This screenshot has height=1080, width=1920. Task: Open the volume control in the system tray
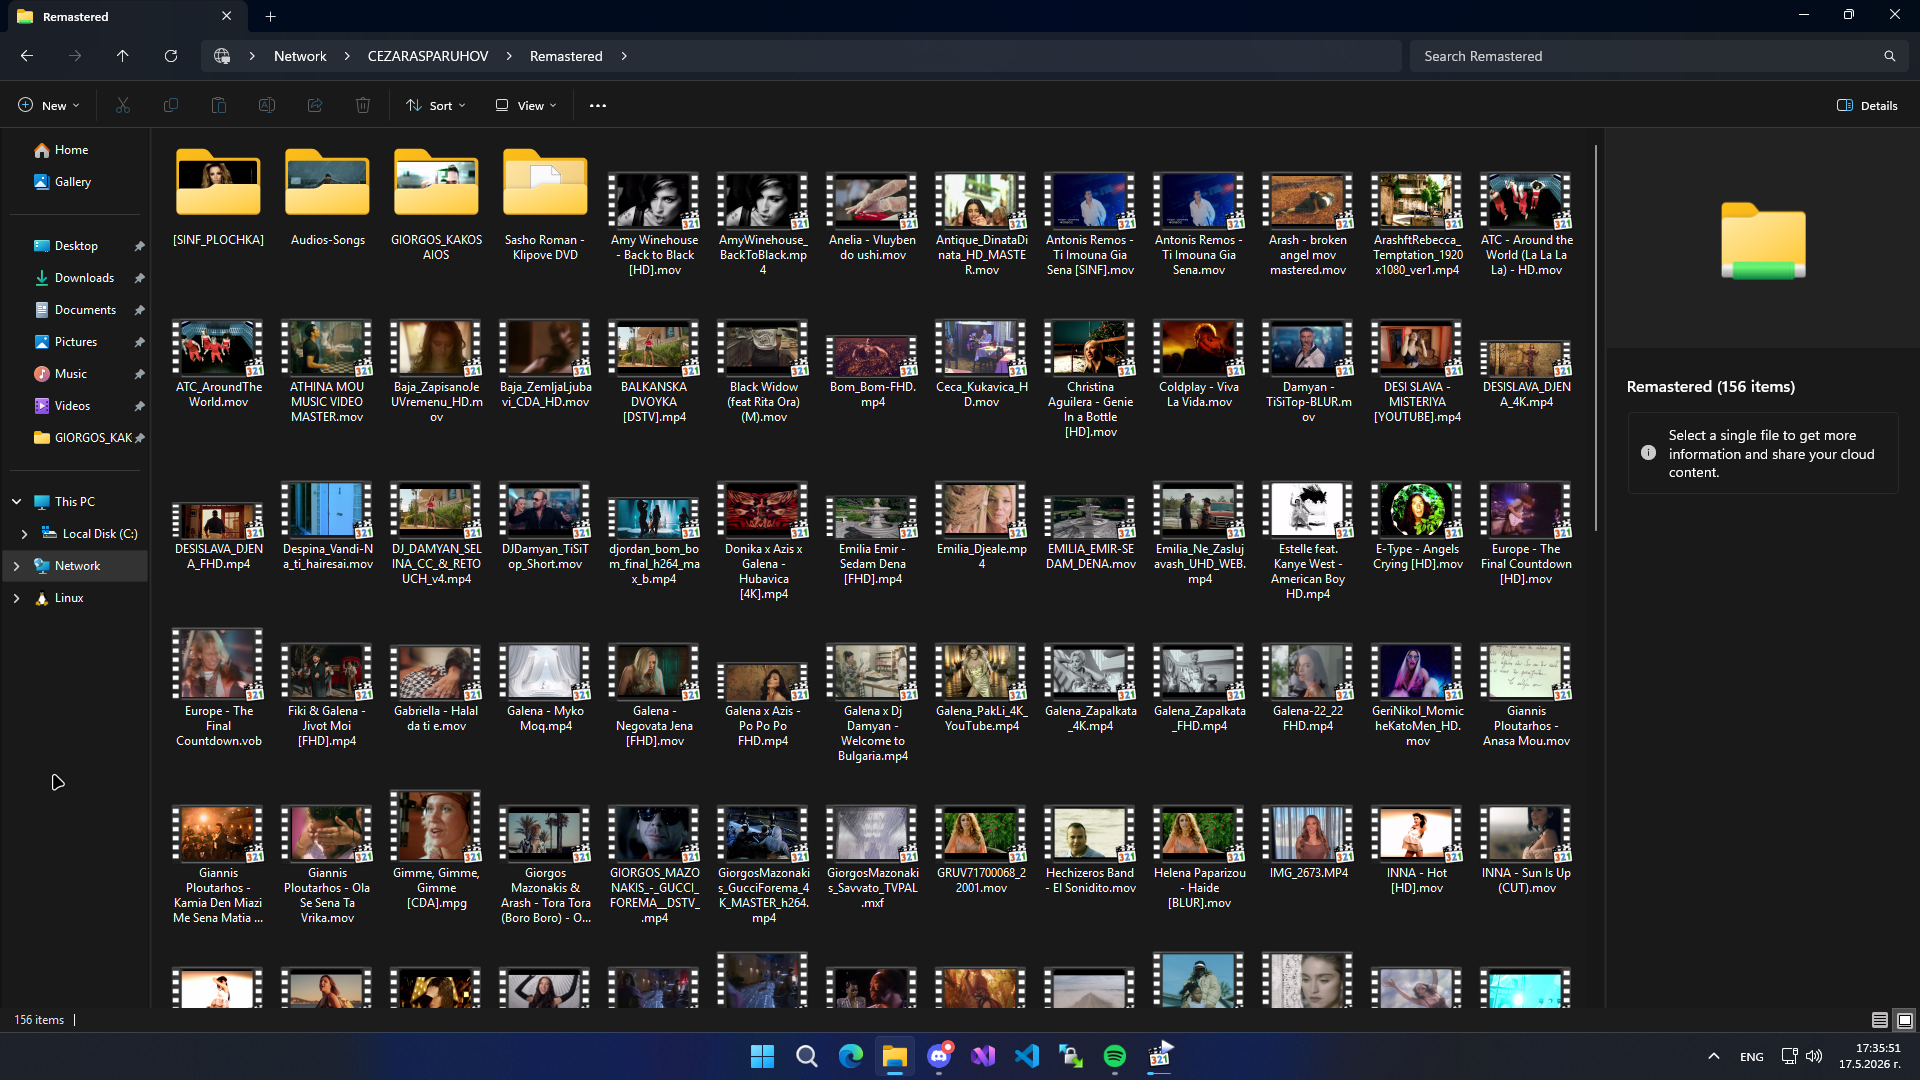[1814, 1056]
